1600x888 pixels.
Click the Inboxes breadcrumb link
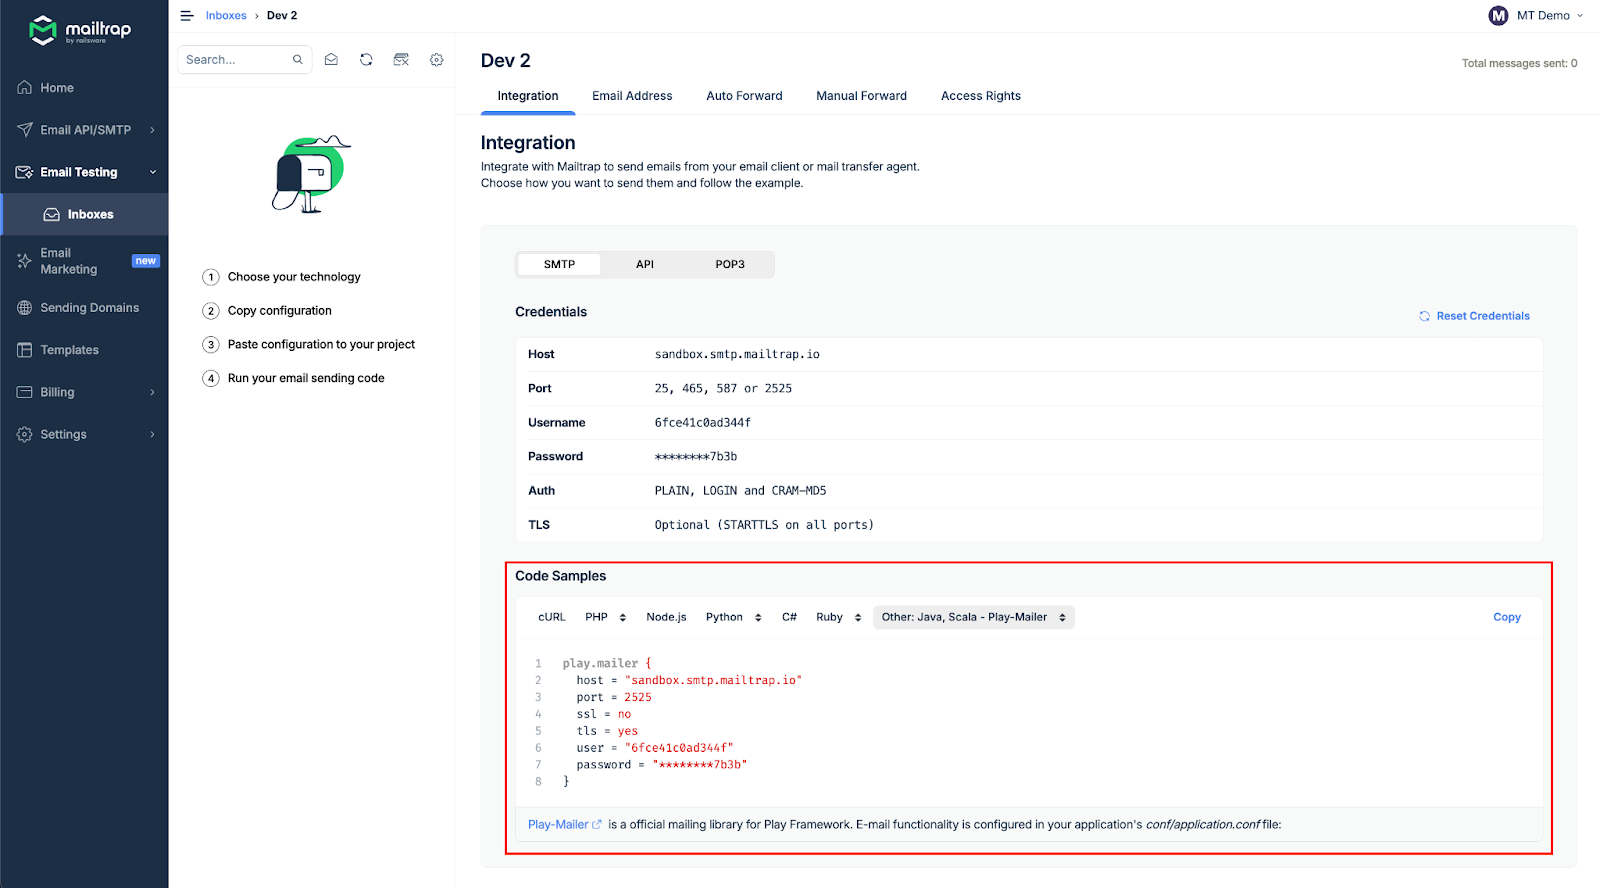pos(226,16)
